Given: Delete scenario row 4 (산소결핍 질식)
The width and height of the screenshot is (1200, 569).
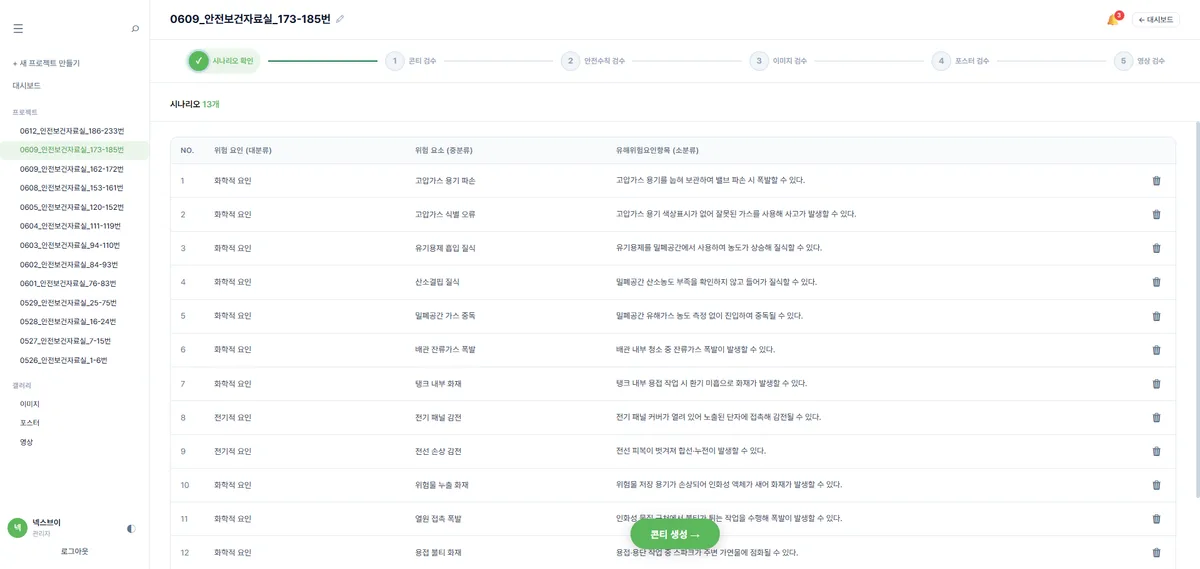Looking at the screenshot, I should click(1156, 282).
